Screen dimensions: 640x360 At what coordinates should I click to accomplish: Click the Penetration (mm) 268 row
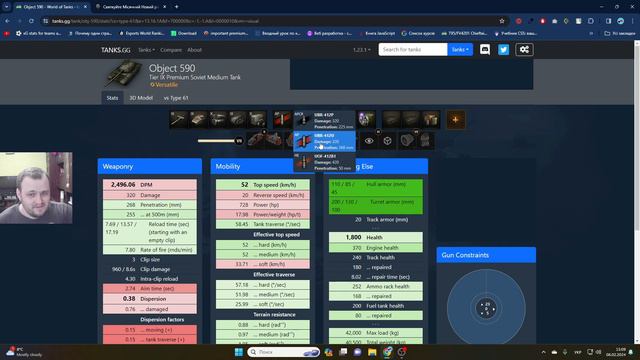[x=150, y=205]
